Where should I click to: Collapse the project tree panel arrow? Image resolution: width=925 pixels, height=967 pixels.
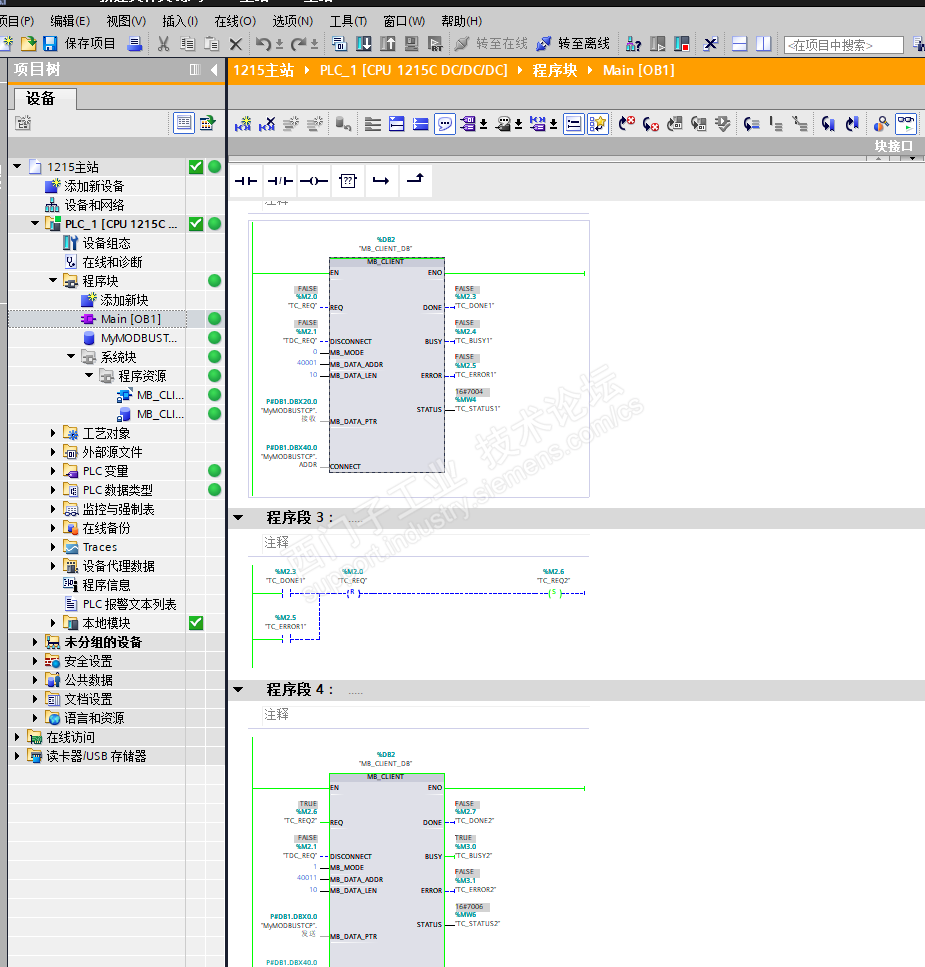click(214, 70)
